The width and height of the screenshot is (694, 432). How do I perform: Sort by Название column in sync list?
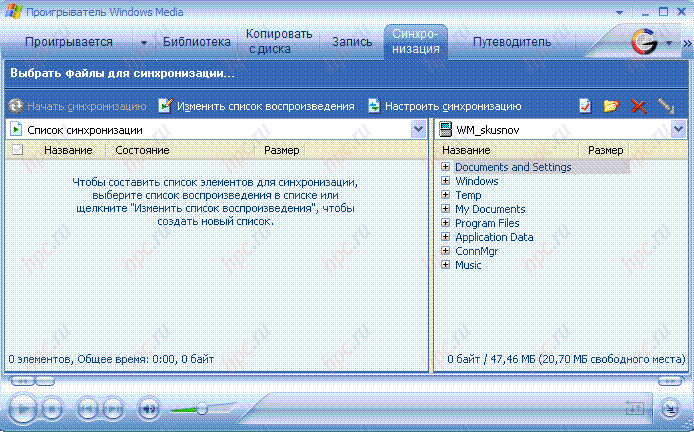tap(68, 150)
